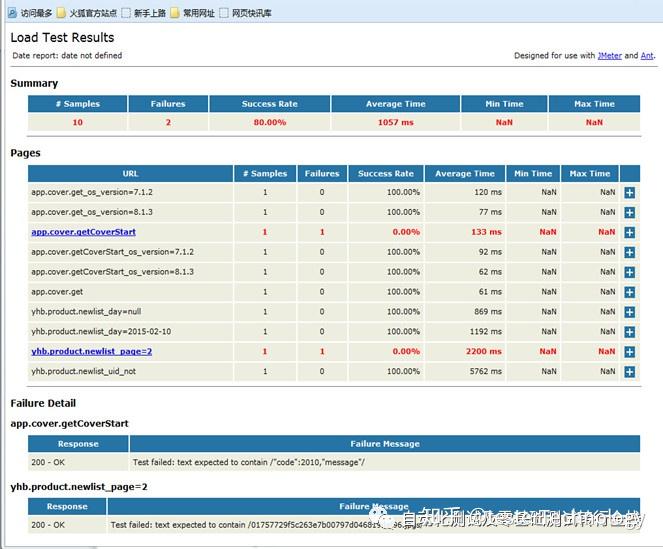Screen dimensions: 663x549
Task: Follow the Ant link
Action: click(x=647, y=55)
